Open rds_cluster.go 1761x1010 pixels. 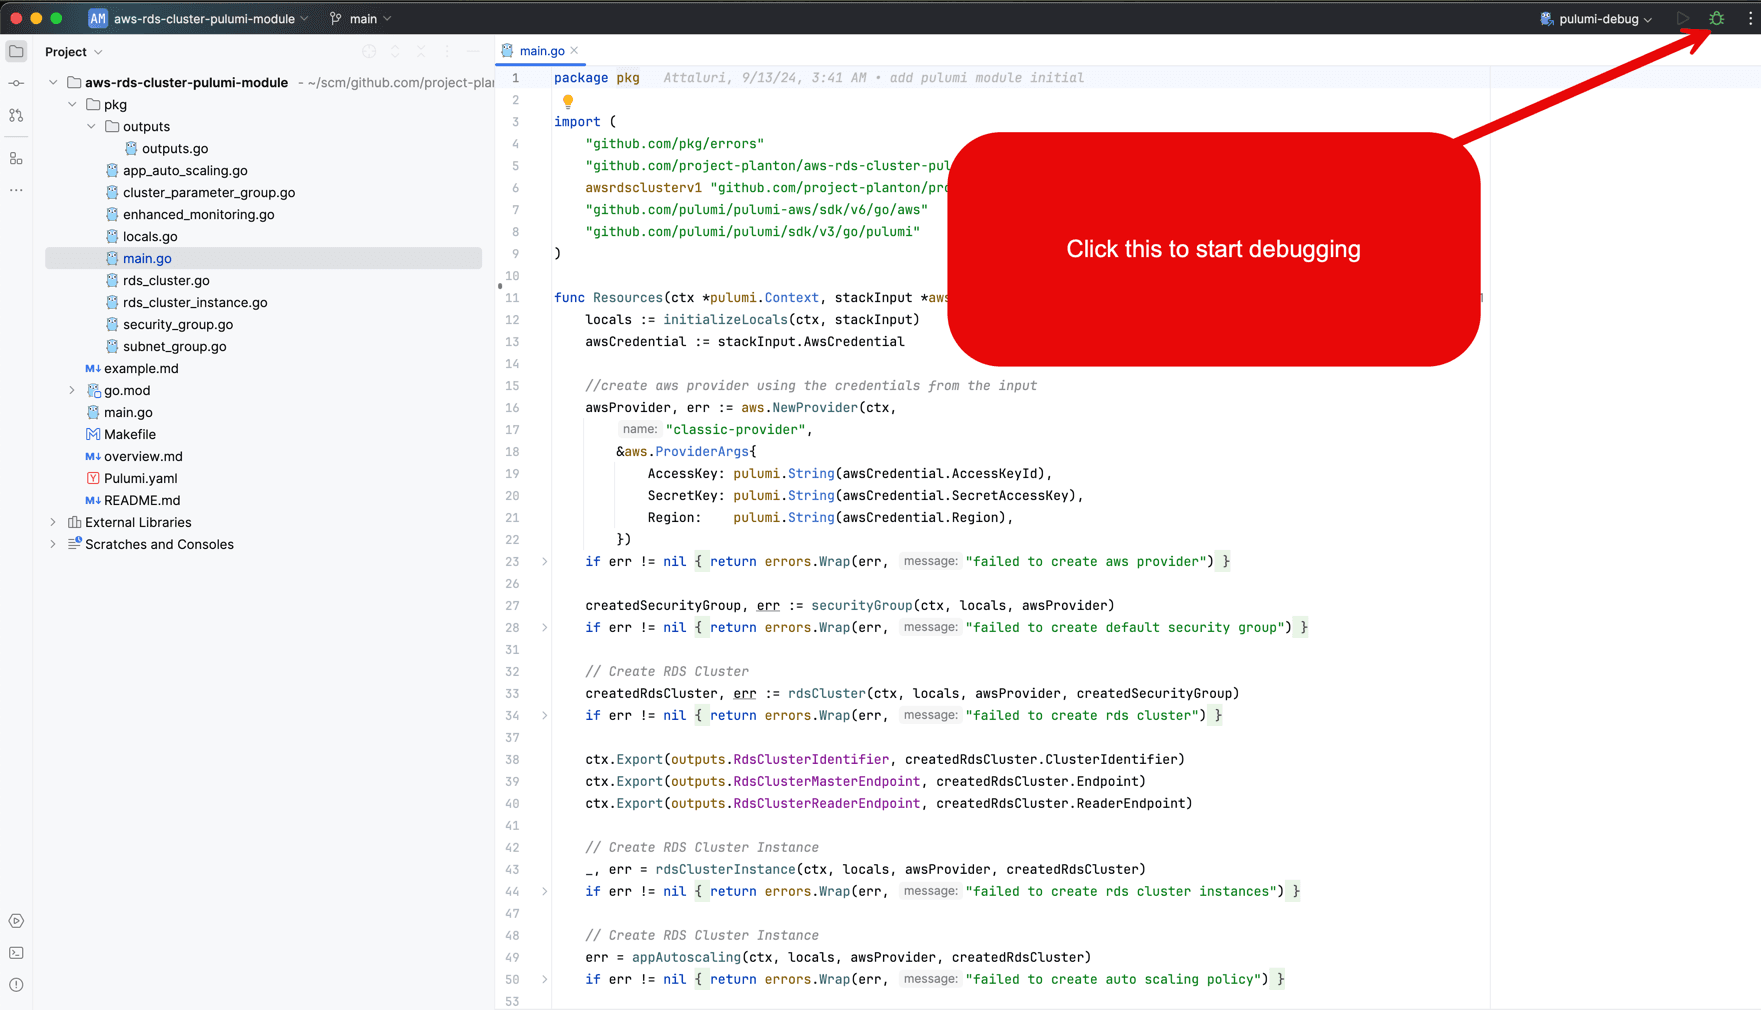point(166,281)
